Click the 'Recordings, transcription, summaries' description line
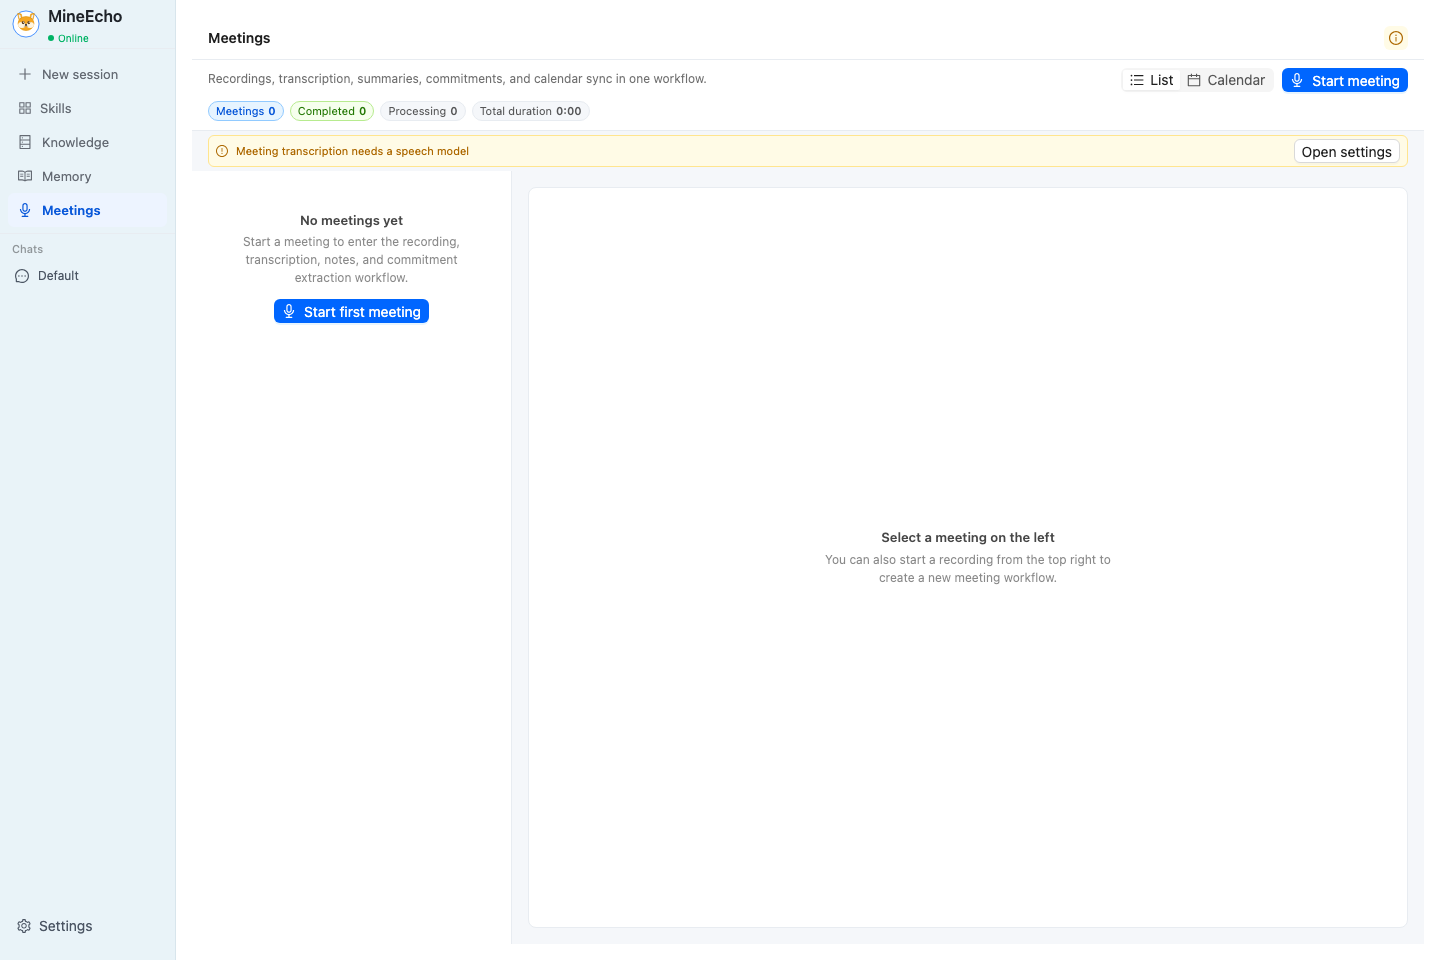Screen dimensions: 1440x960 click(x=457, y=79)
